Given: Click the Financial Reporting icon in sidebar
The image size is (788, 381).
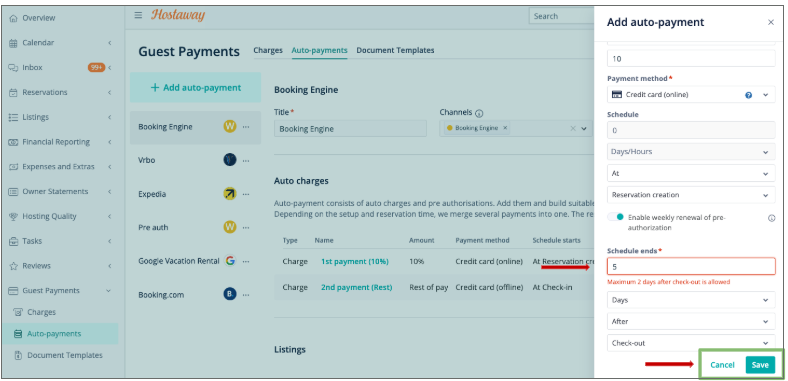Looking at the screenshot, I should [x=14, y=142].
